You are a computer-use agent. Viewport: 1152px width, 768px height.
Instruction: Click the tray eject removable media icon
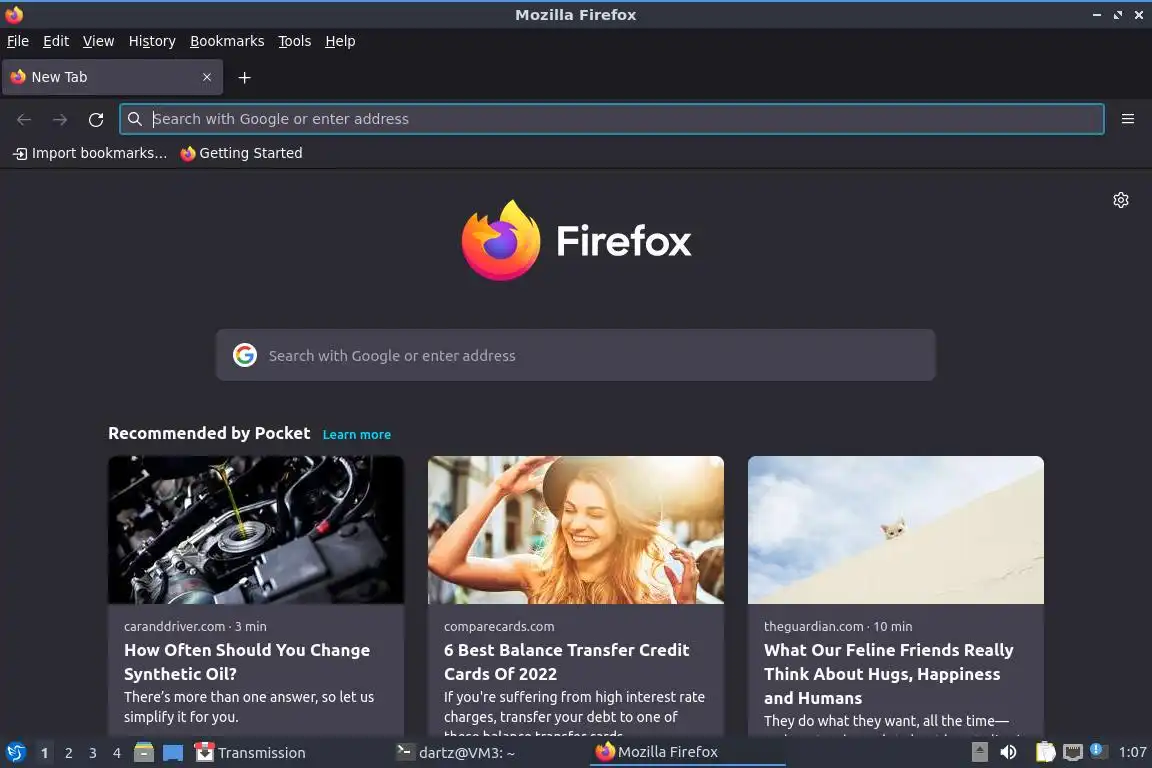(979, 752)
